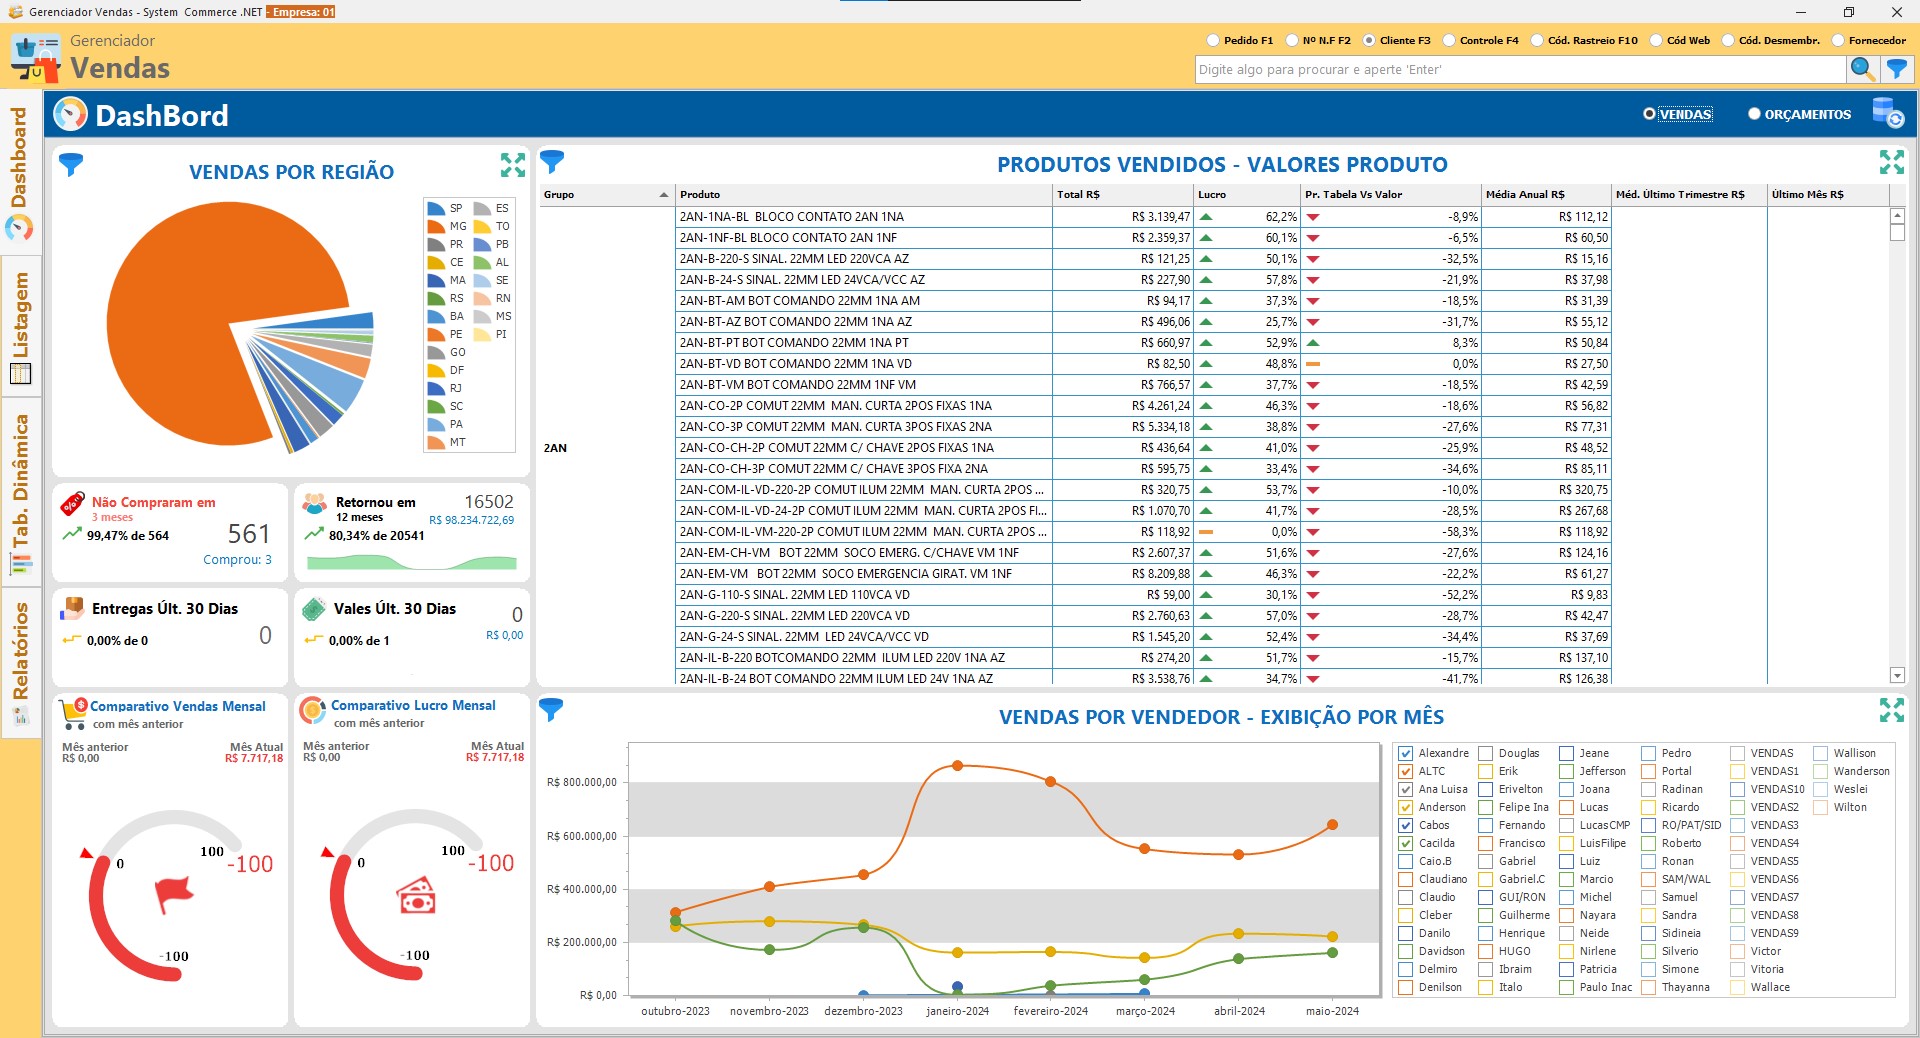This screenshot has width=1920, height=1038.
Task: Expand the Vendas por Região chart fullscreen
Action: pyautogui.click(x=512, y=165)
